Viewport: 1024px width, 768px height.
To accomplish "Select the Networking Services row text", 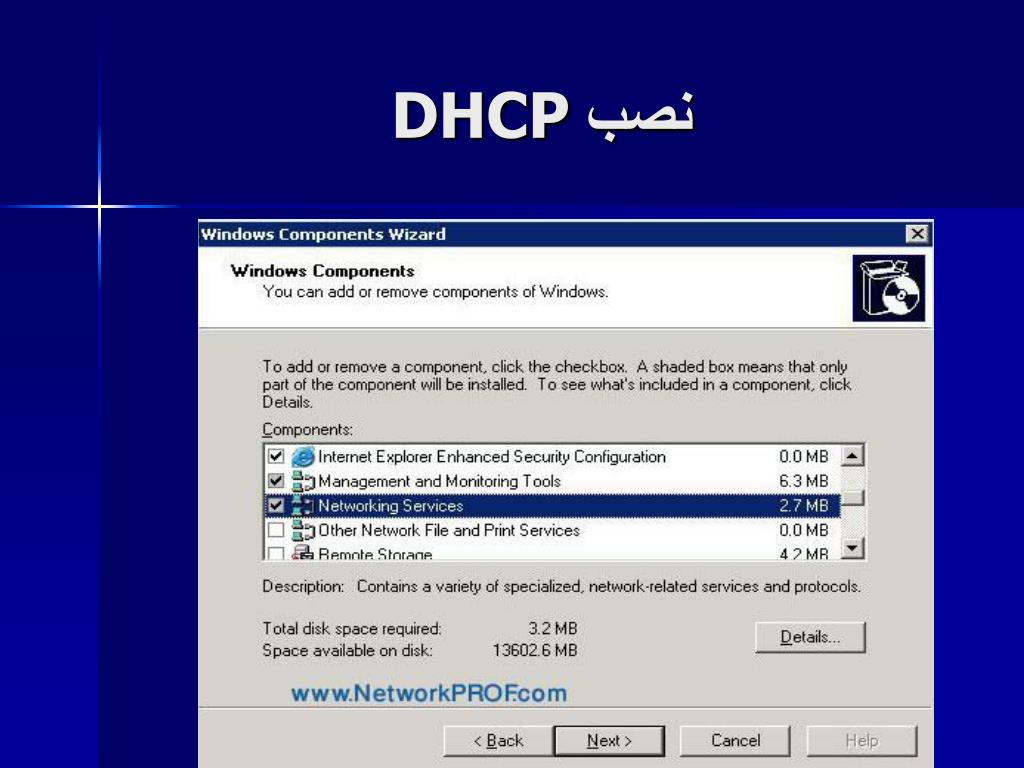I will pos(391,505).
